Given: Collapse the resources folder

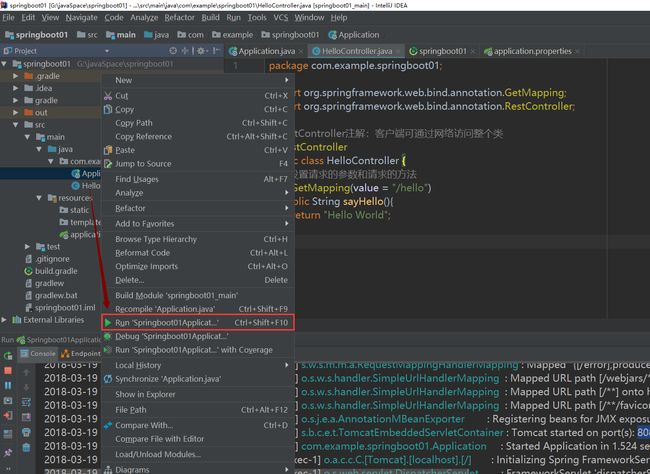Looking at the screenshot, I should point(39,198).
